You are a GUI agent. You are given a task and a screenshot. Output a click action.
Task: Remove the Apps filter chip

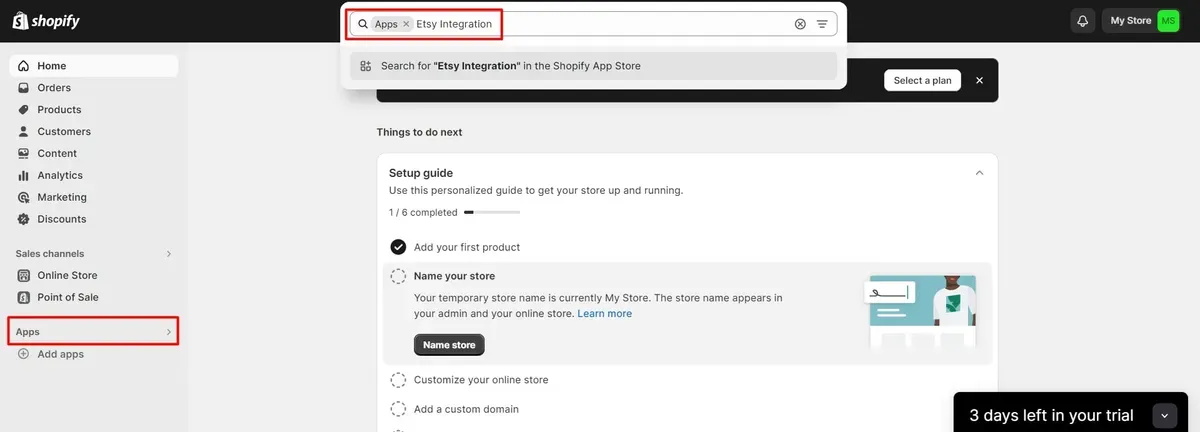point(406,24)
